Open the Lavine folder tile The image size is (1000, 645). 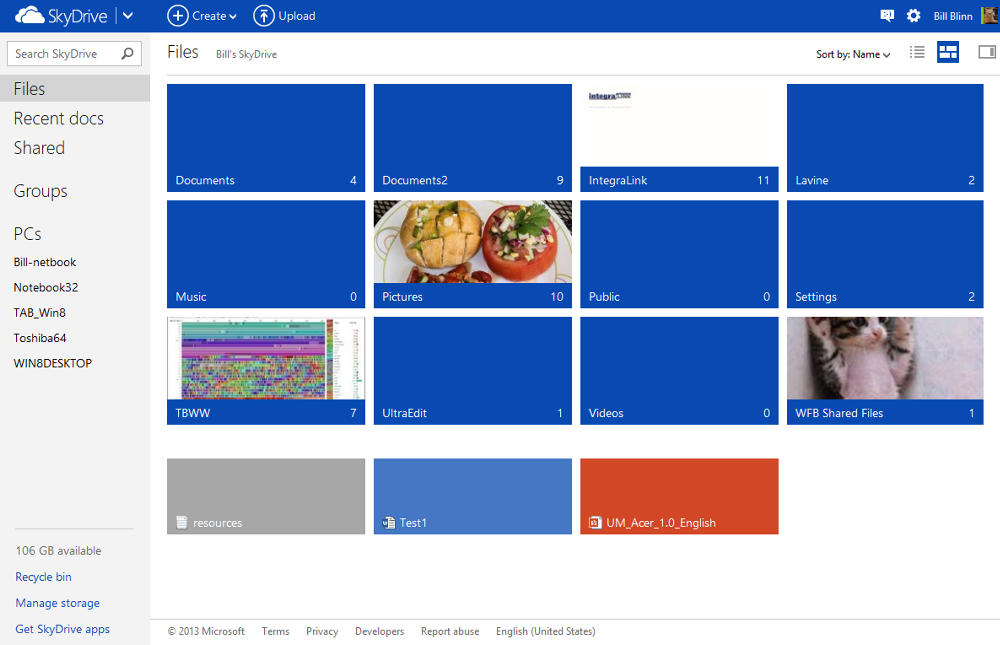[x=885, y=138]
